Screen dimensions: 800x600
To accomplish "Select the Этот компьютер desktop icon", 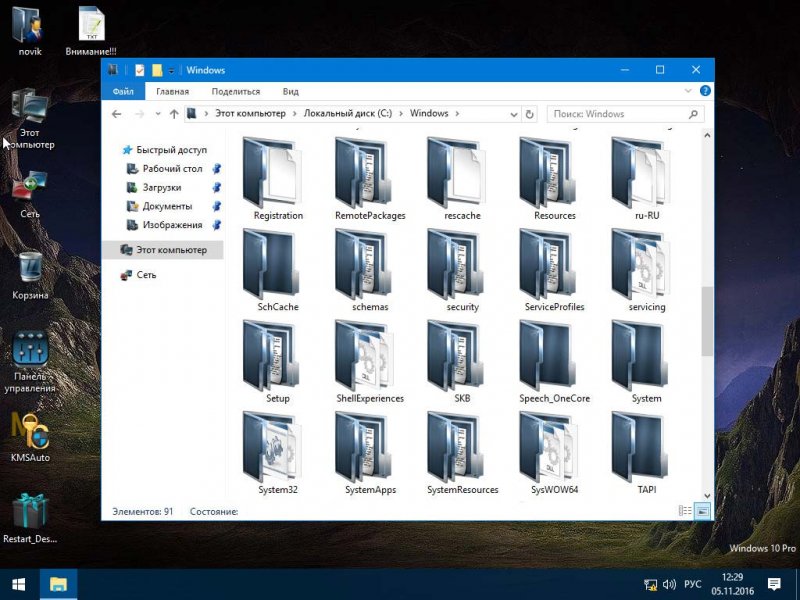I will tap(30, 119).
